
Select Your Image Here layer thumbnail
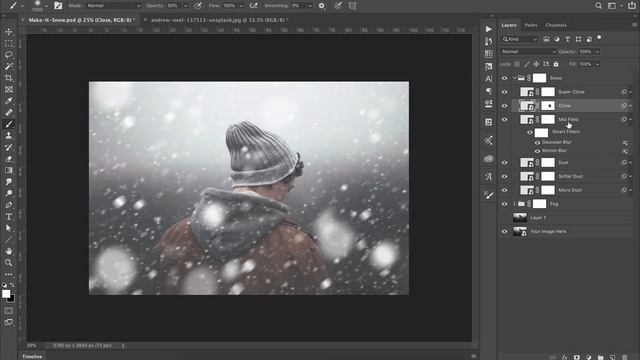point(520,231)
